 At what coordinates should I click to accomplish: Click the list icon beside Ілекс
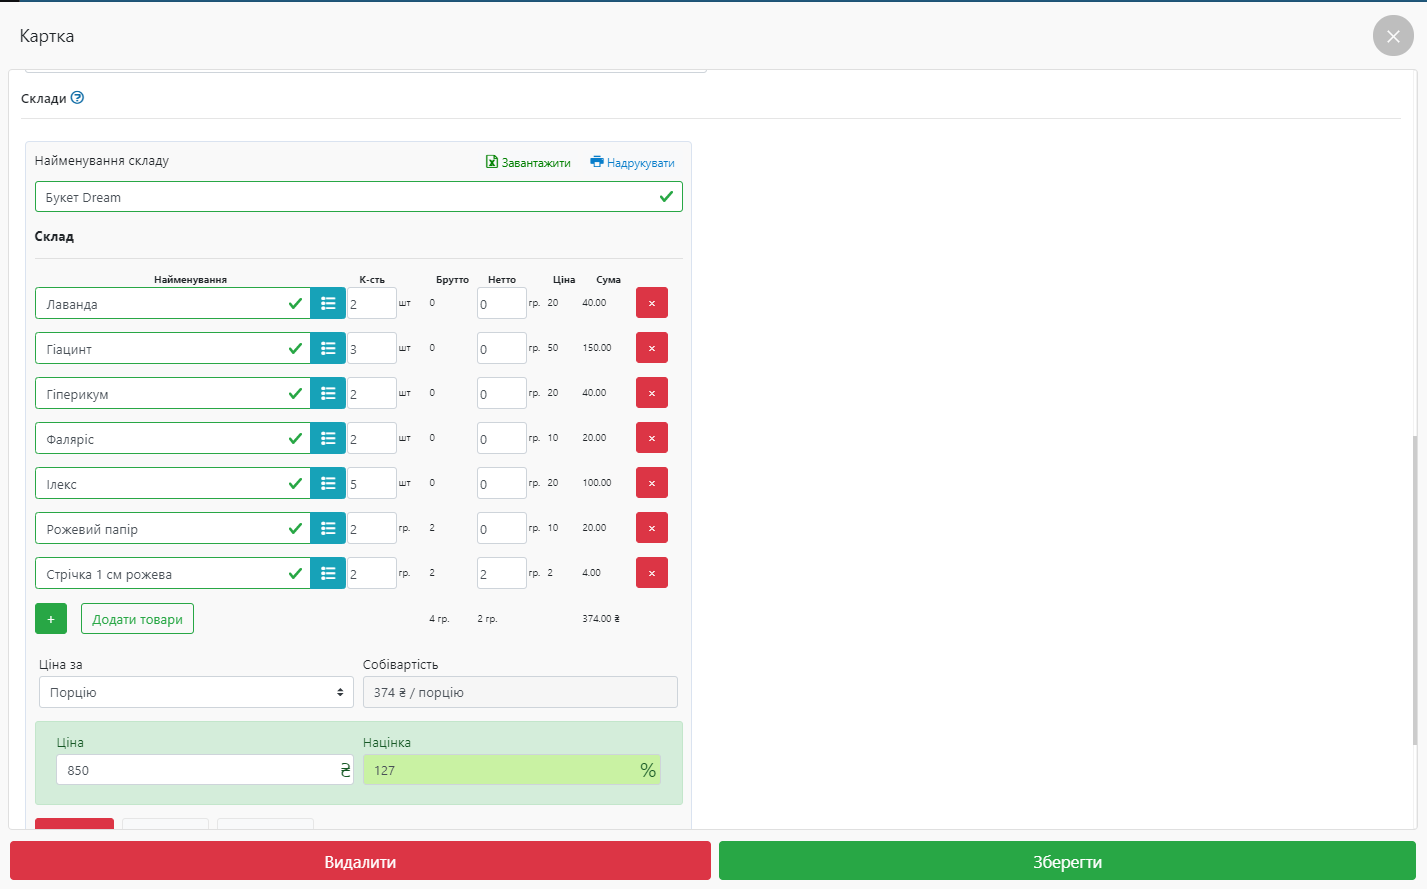pos(328,483)
